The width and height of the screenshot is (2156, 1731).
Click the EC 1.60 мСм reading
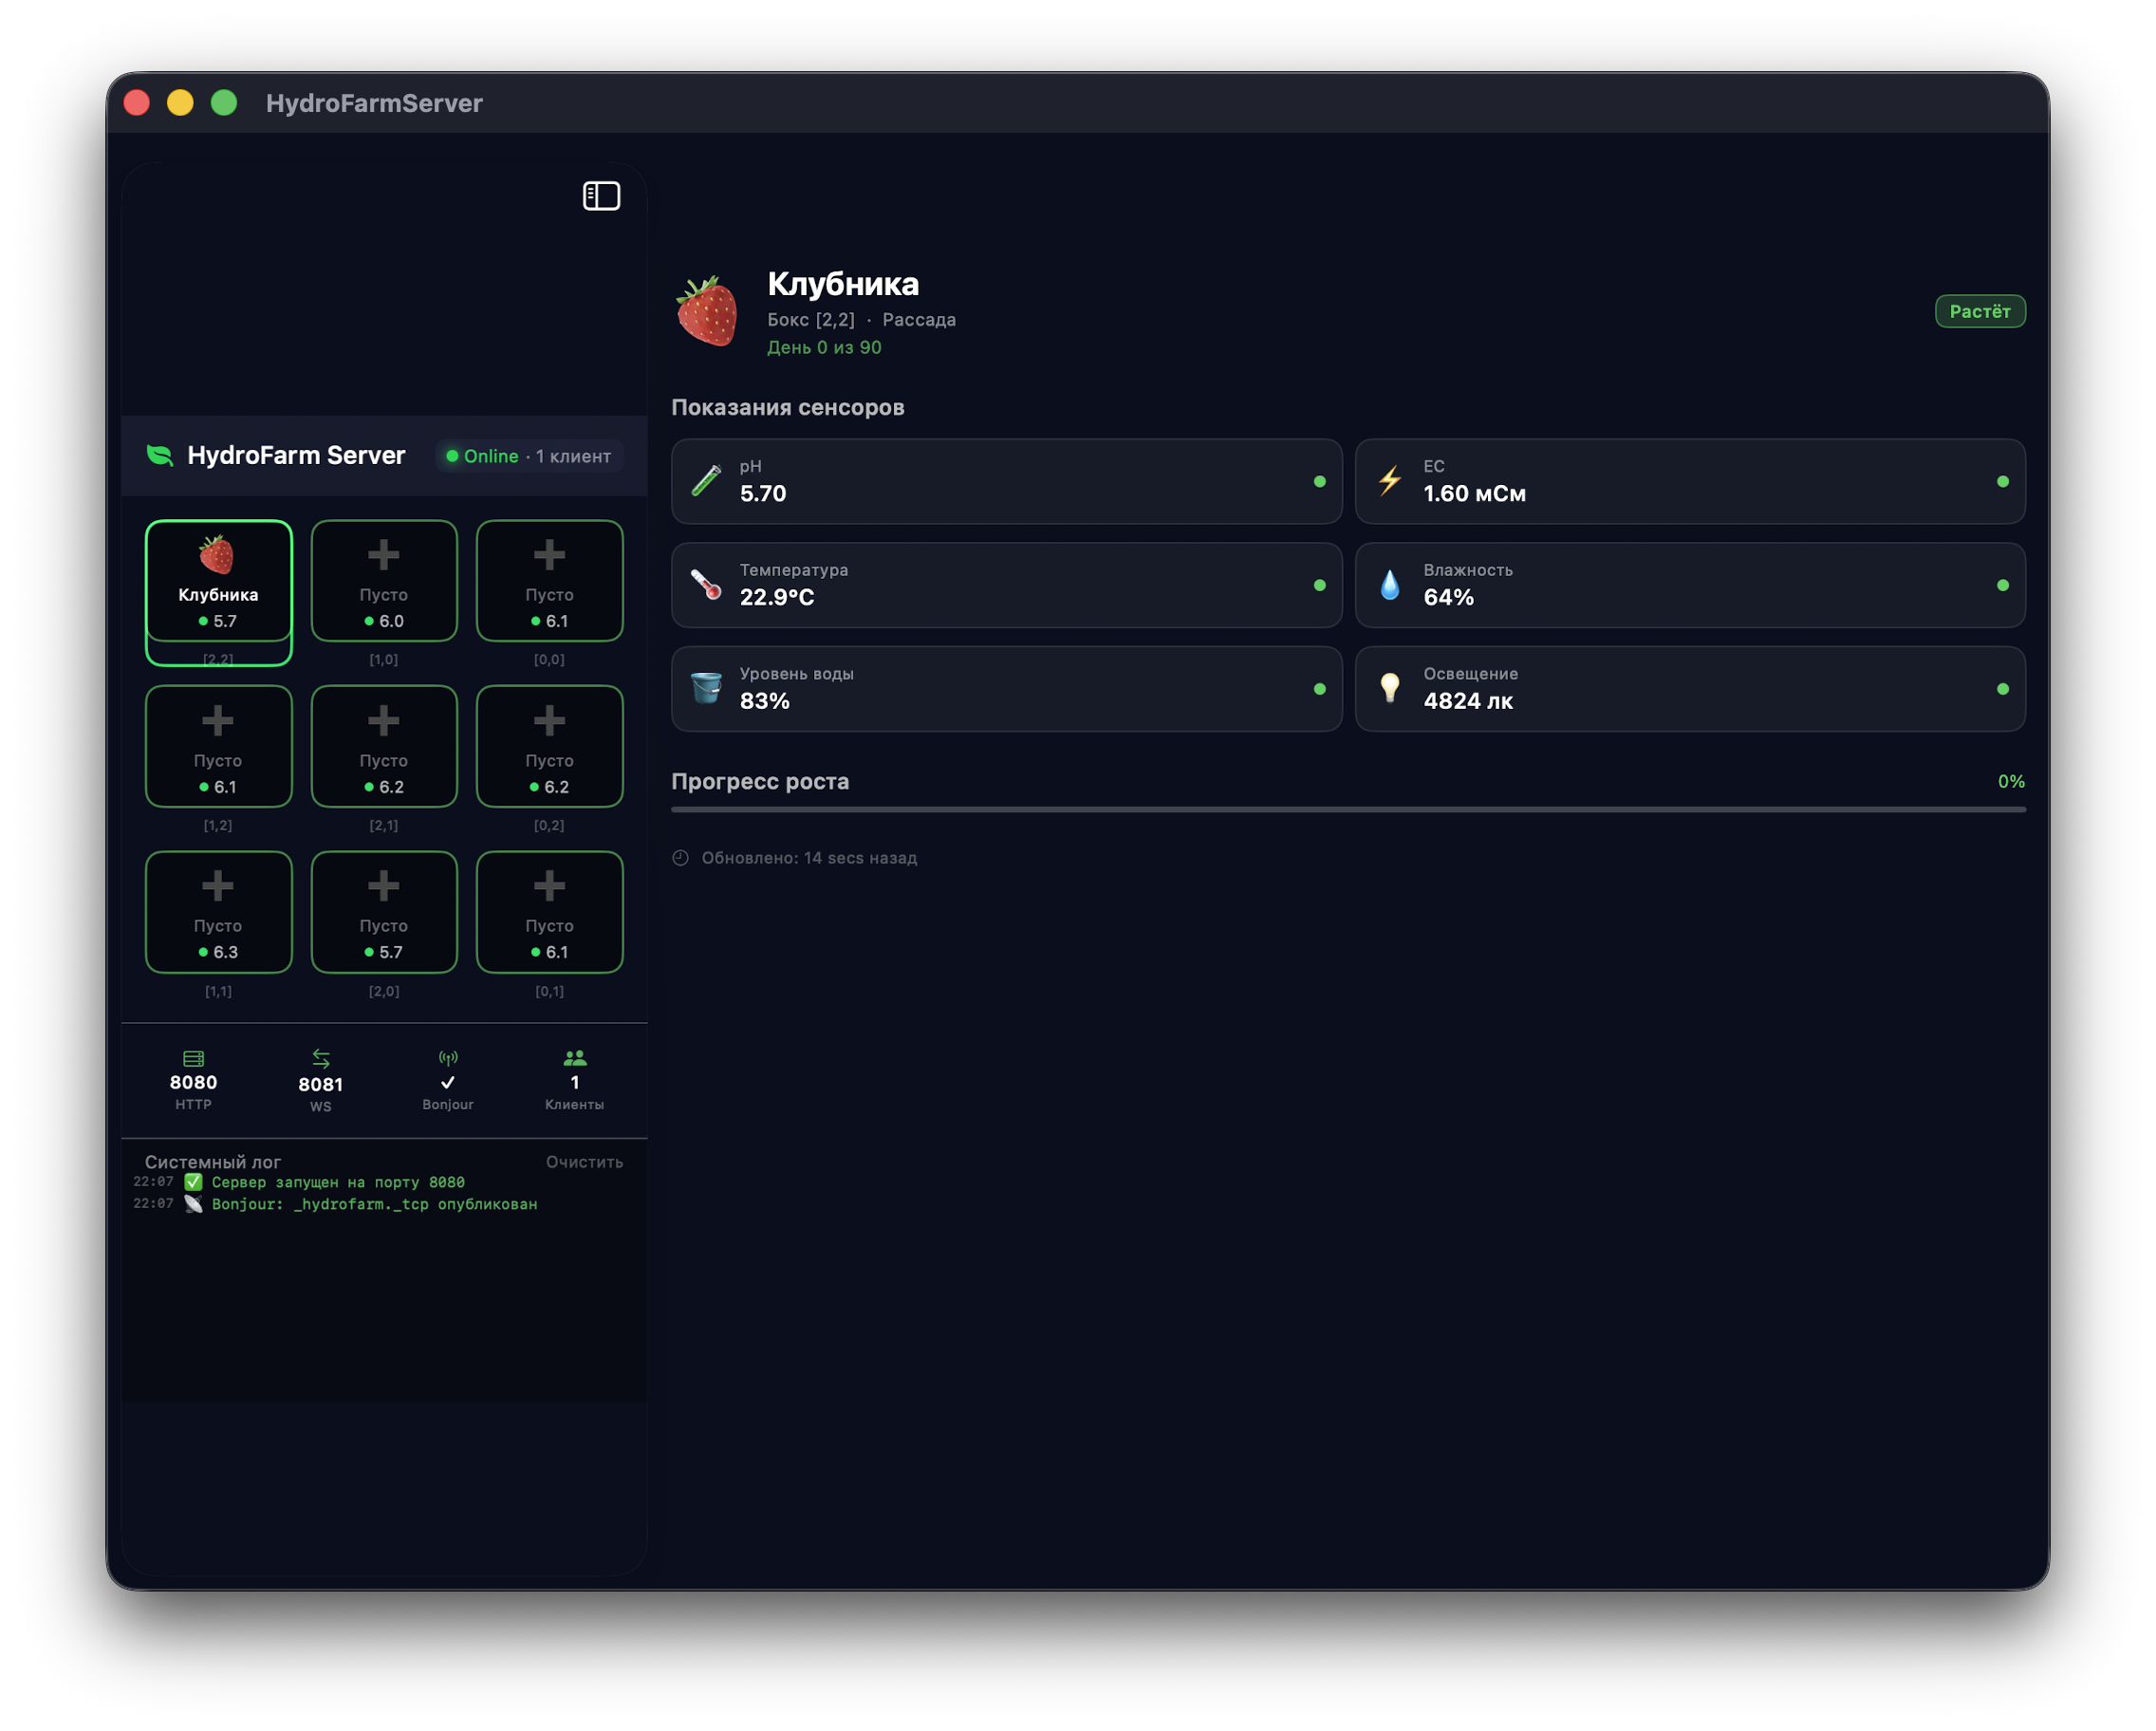click(x=1474, y=493)
